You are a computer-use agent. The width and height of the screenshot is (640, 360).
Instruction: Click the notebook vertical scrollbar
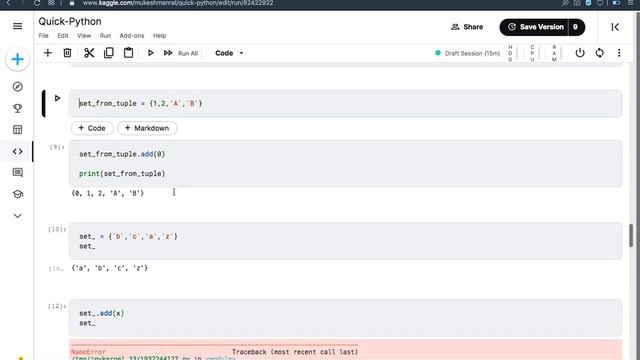pos(631,236)
